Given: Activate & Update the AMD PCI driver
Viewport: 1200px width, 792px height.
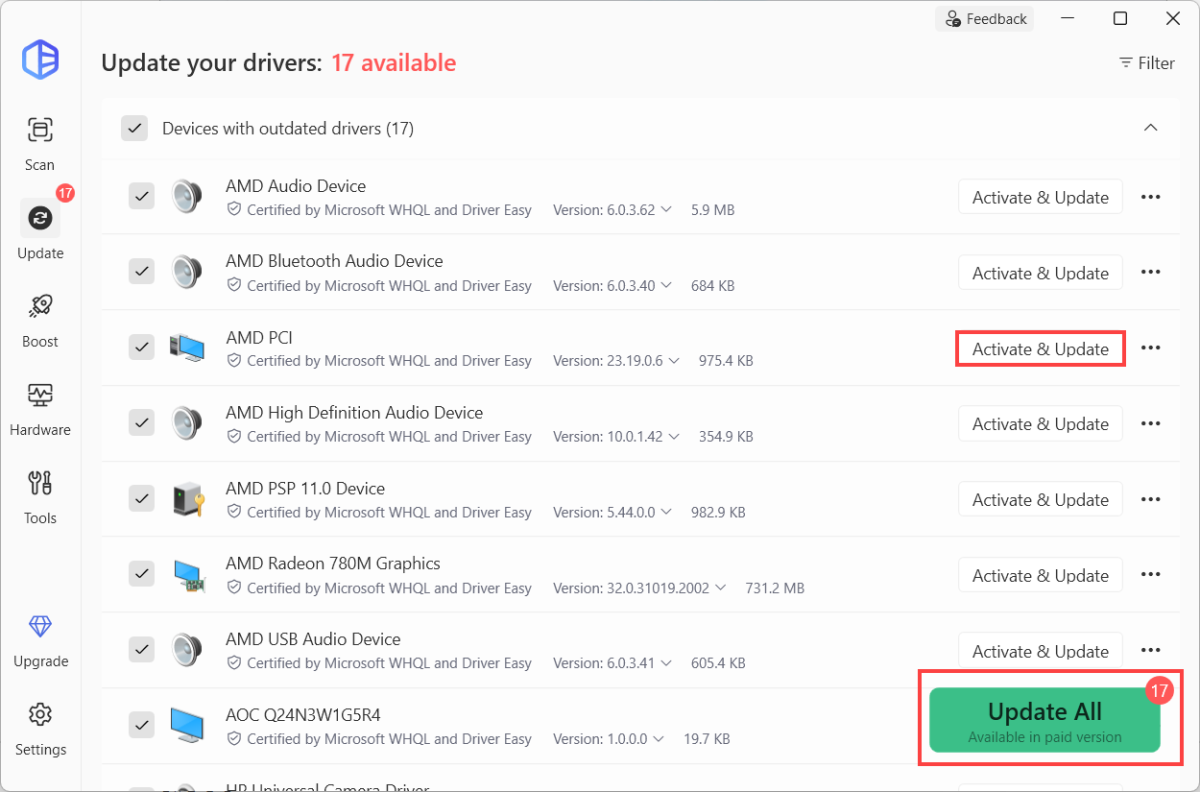Looking at the screenshot, I should tap(1040, 349).
